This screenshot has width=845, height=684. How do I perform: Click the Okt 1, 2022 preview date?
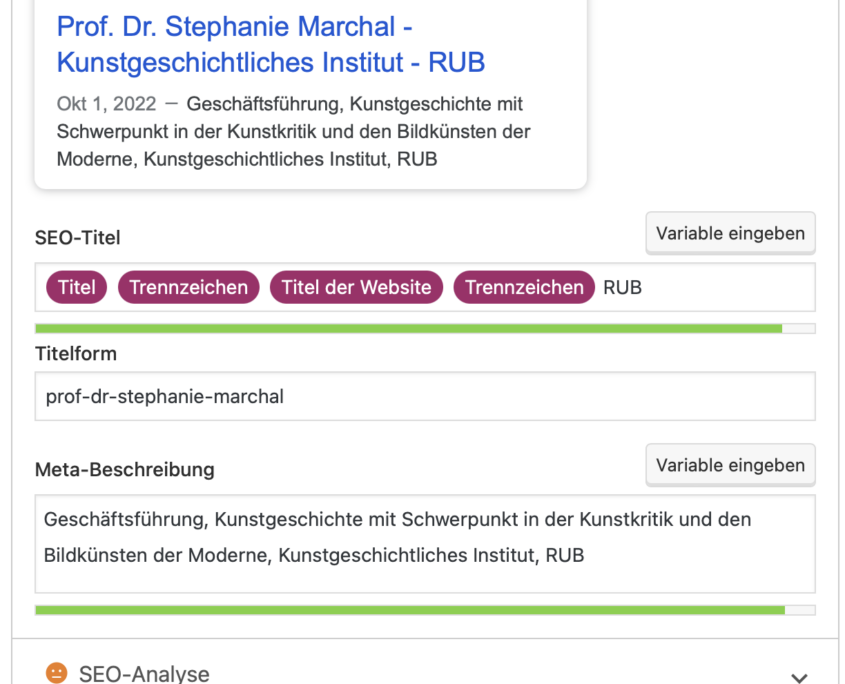click(x=107, y=103)
